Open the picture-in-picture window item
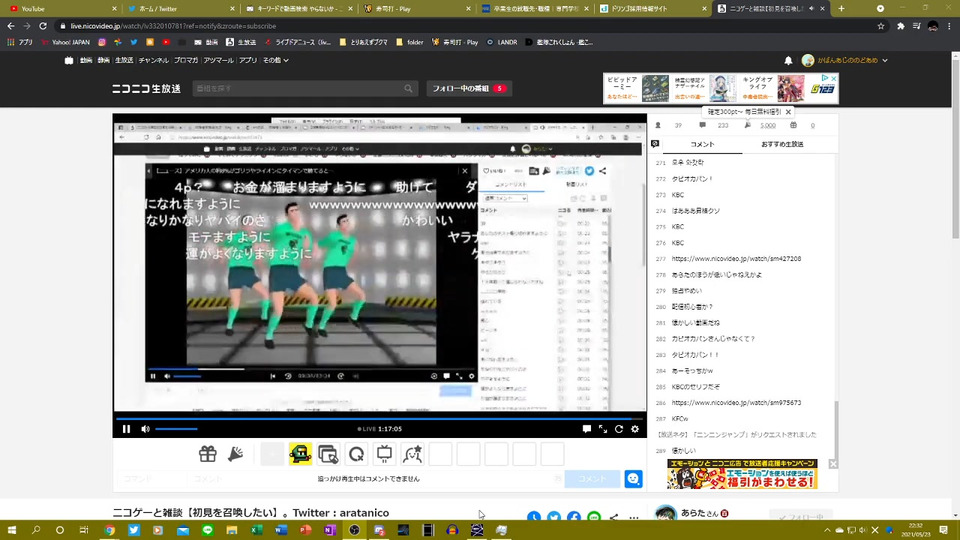 tap(328, 454)
